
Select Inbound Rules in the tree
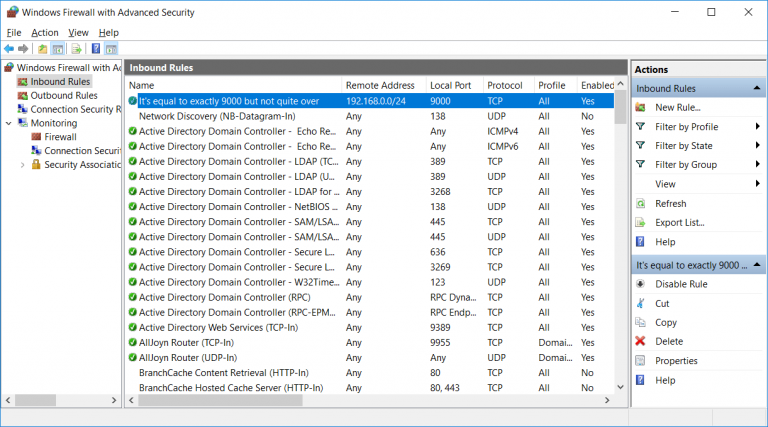pyautogui.click(x=60, y=81)
